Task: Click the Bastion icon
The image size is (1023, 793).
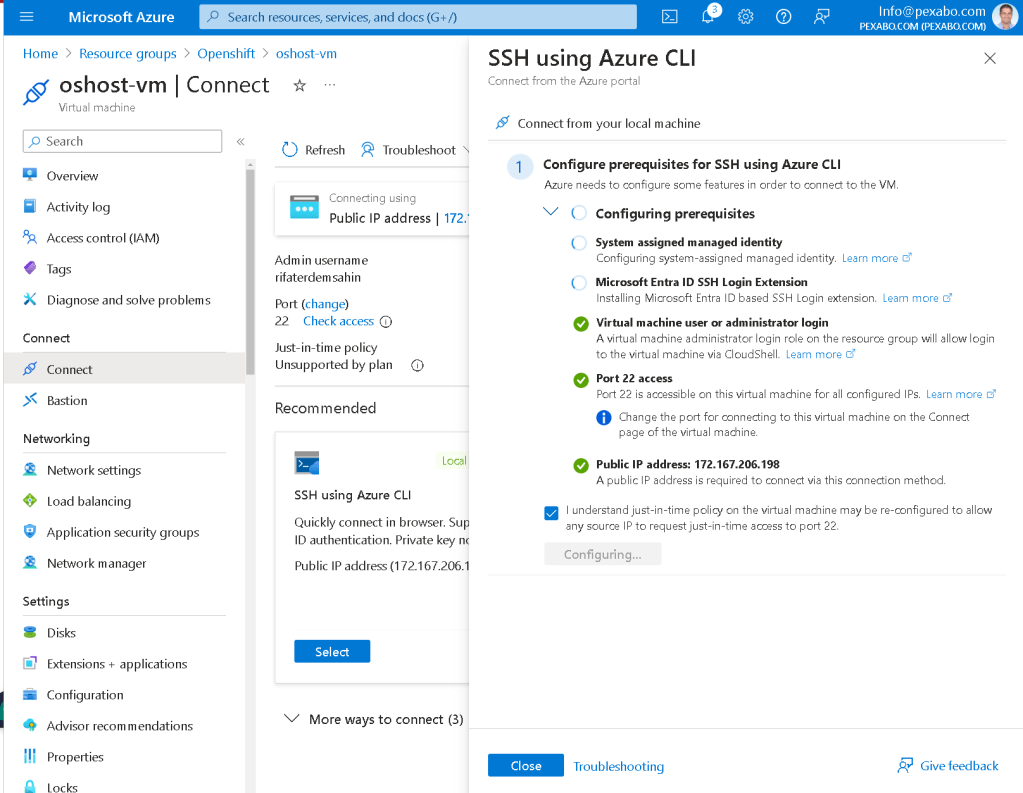Action: coord(30,400)
